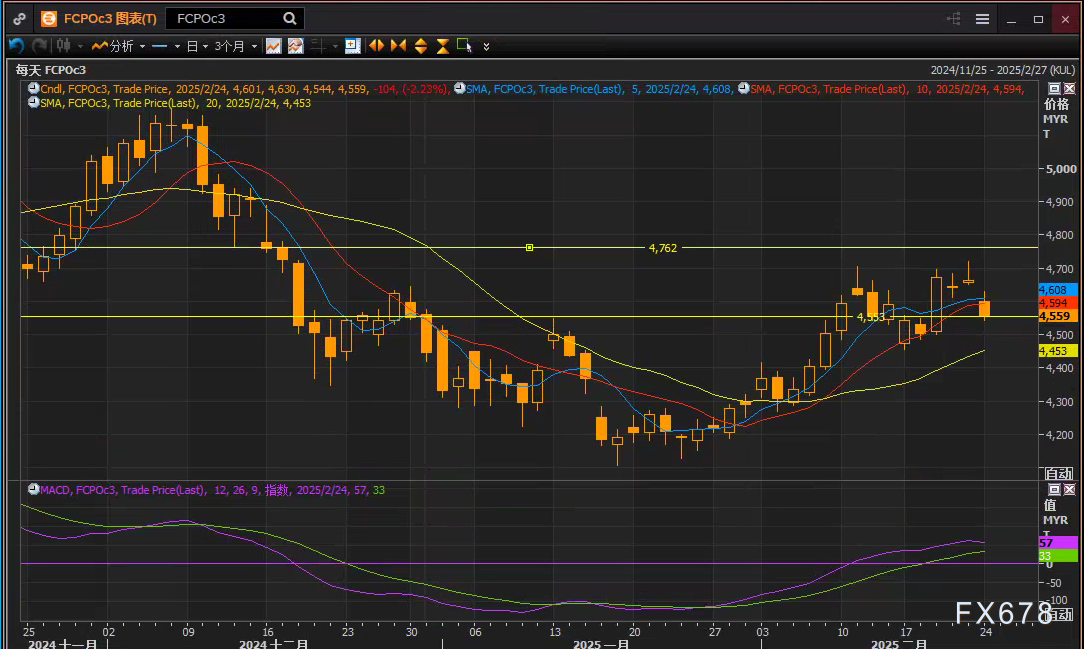Viewport: 1084px width, 649px height.
Task: Open the hamburger menu in the title bar
Action: [983, 18]
